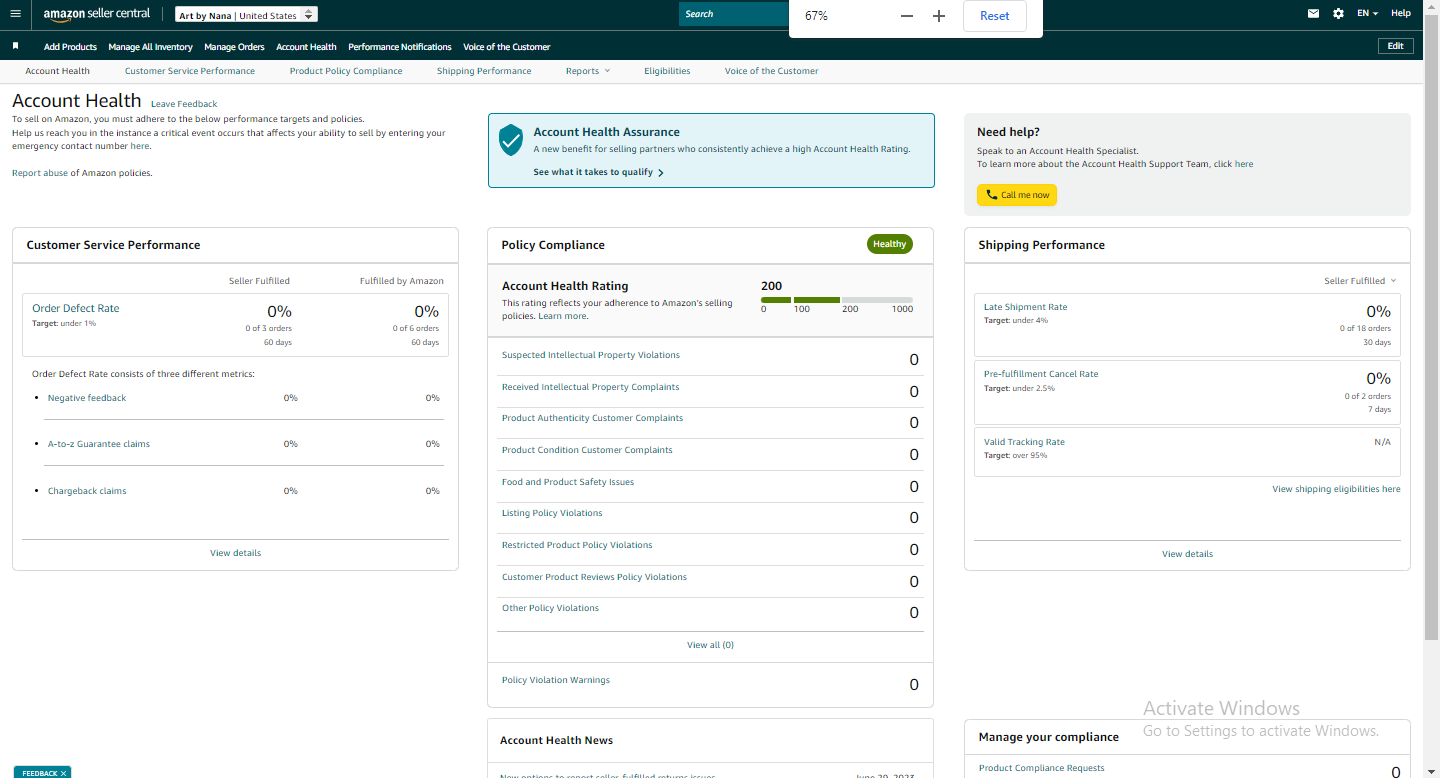Expand the Reports dropdown tab
Viewport: 1440px width, 778px height.
coord(587,71)
